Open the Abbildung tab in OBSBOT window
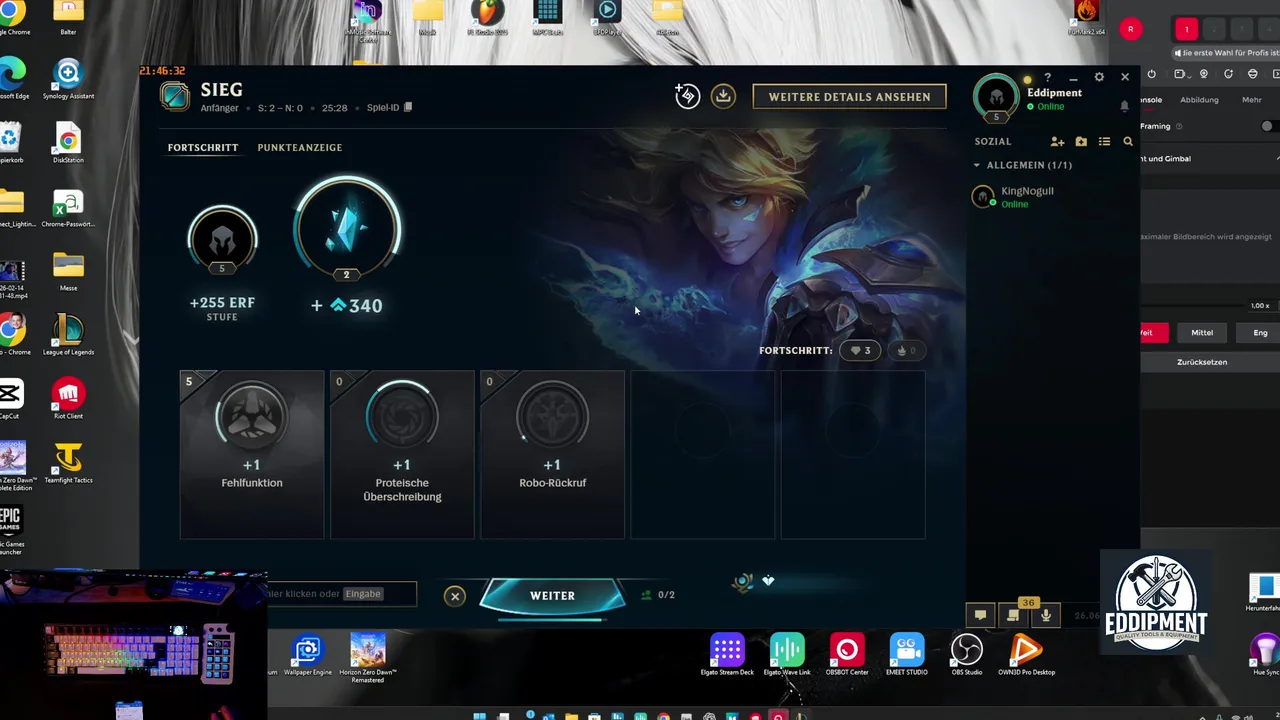 [1199, 100]
